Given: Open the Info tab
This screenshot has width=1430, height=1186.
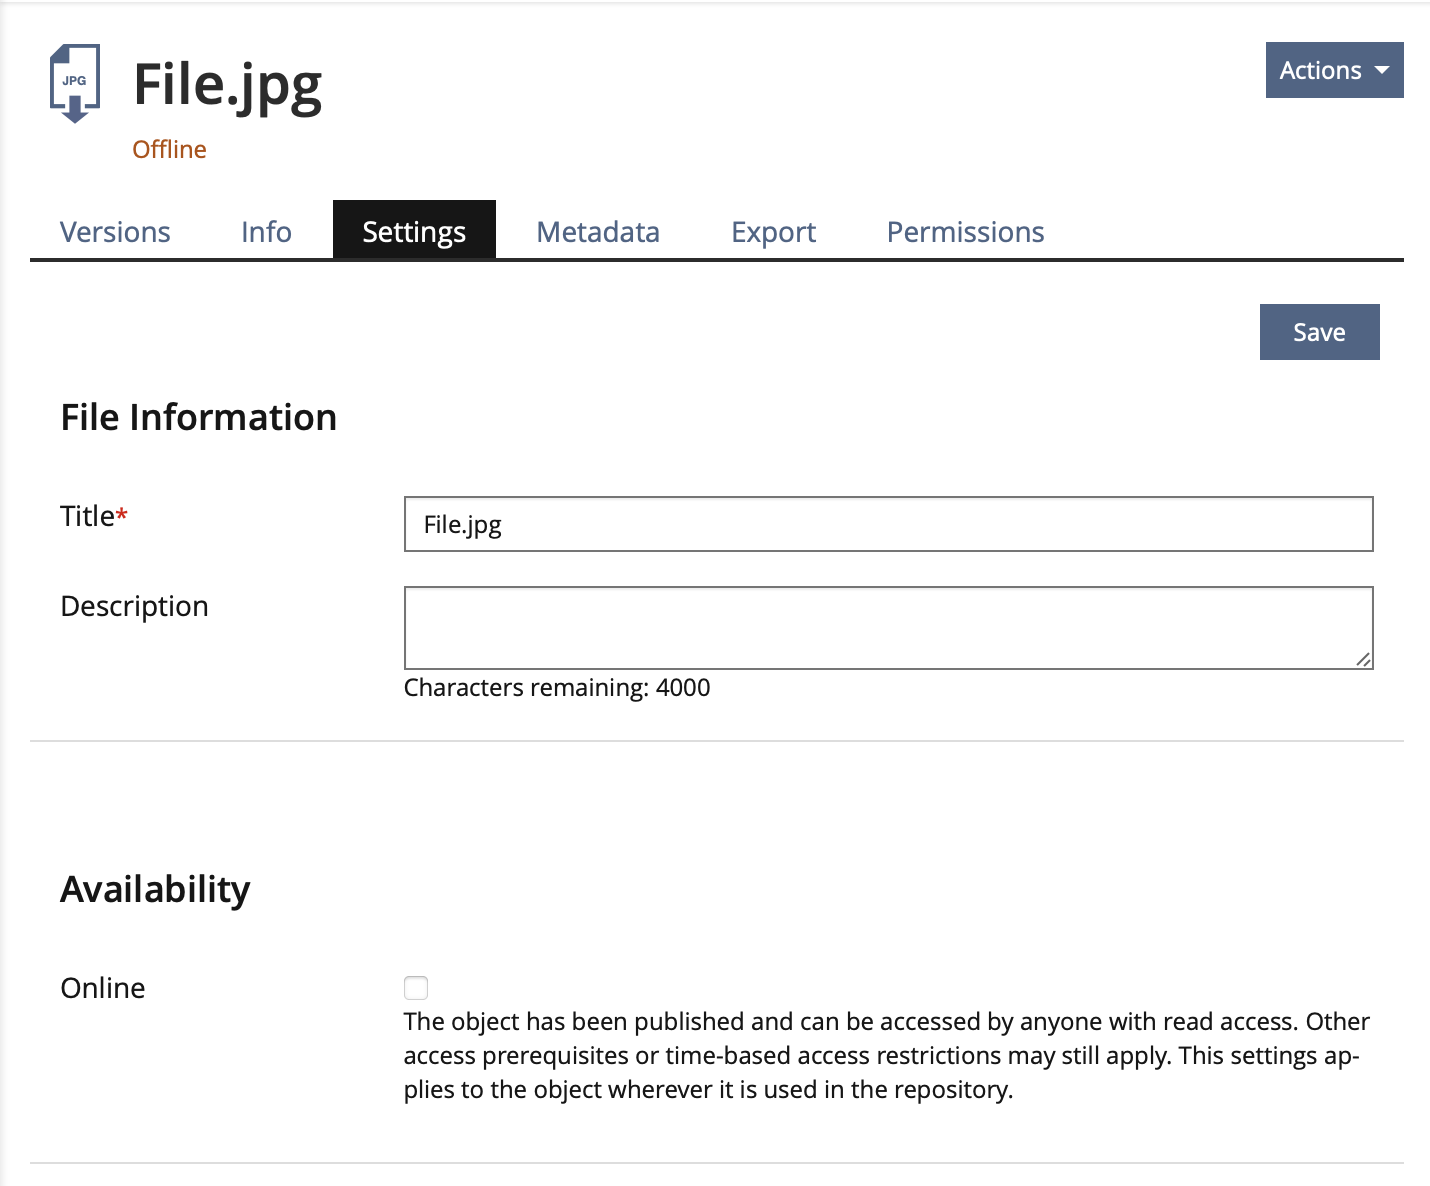Looking at the screenshot, I should coord(266,232).
